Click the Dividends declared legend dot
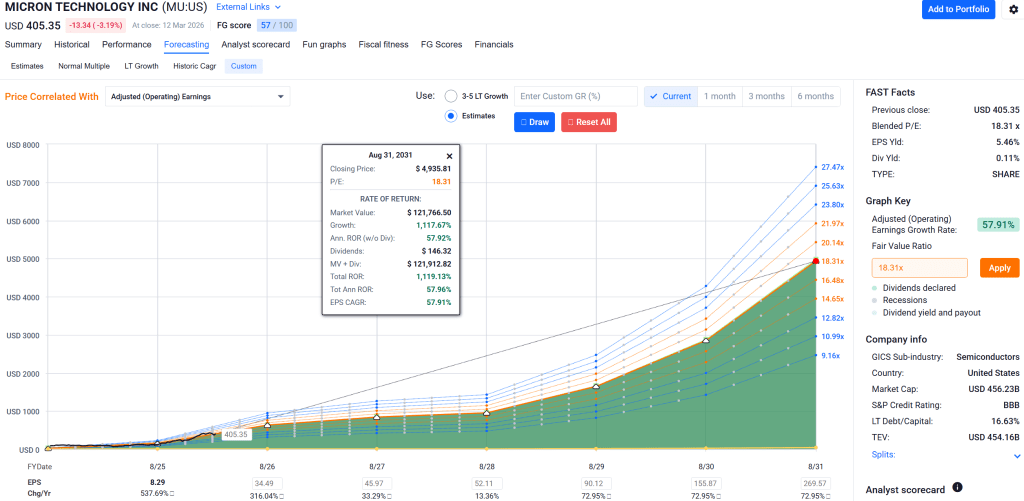This screenshot has width=1024, height=501. (875, 289)
